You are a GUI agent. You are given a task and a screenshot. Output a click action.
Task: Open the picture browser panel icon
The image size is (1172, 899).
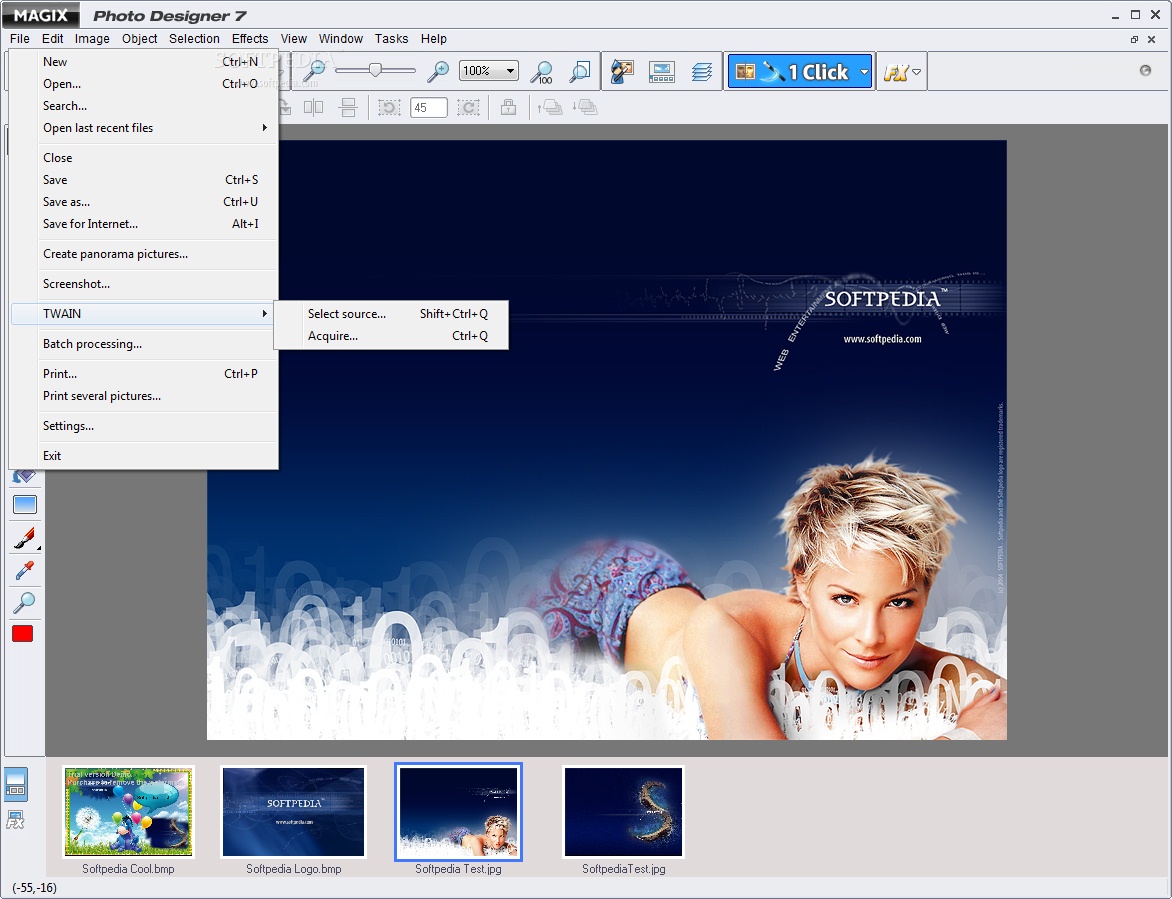click(x=661, y=72)
